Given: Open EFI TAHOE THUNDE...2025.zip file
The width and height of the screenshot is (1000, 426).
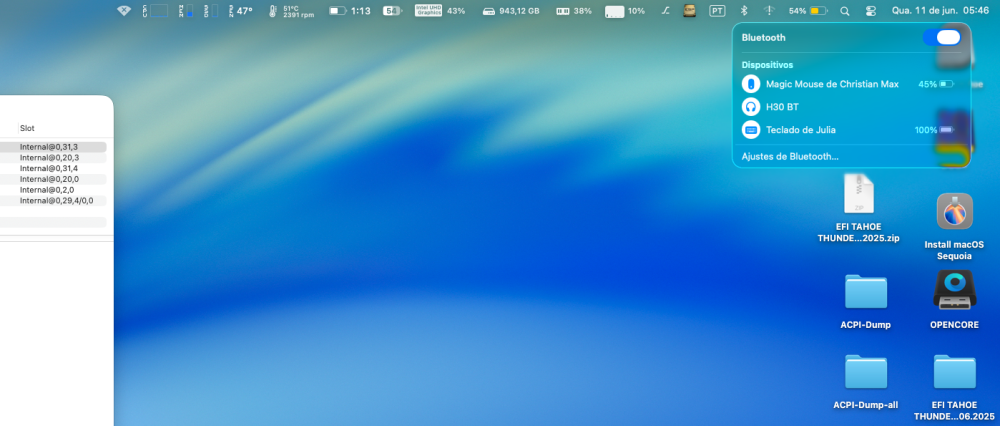Looking at the screenshot, I should [x=858, y=209].
